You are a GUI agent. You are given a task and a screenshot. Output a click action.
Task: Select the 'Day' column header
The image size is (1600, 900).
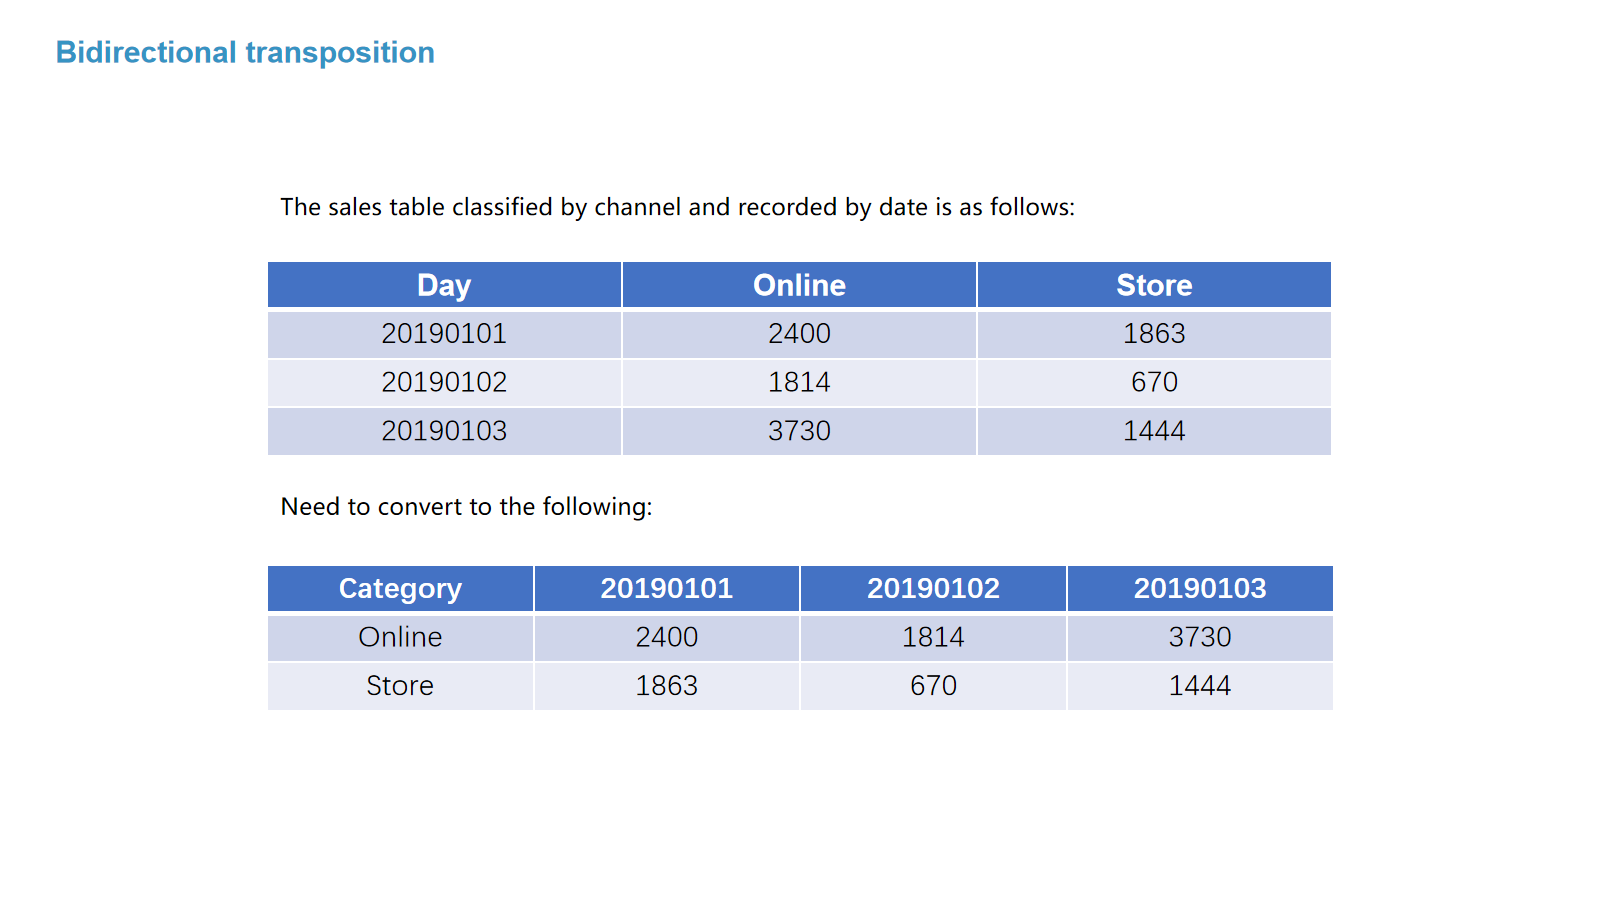[444, 285]
